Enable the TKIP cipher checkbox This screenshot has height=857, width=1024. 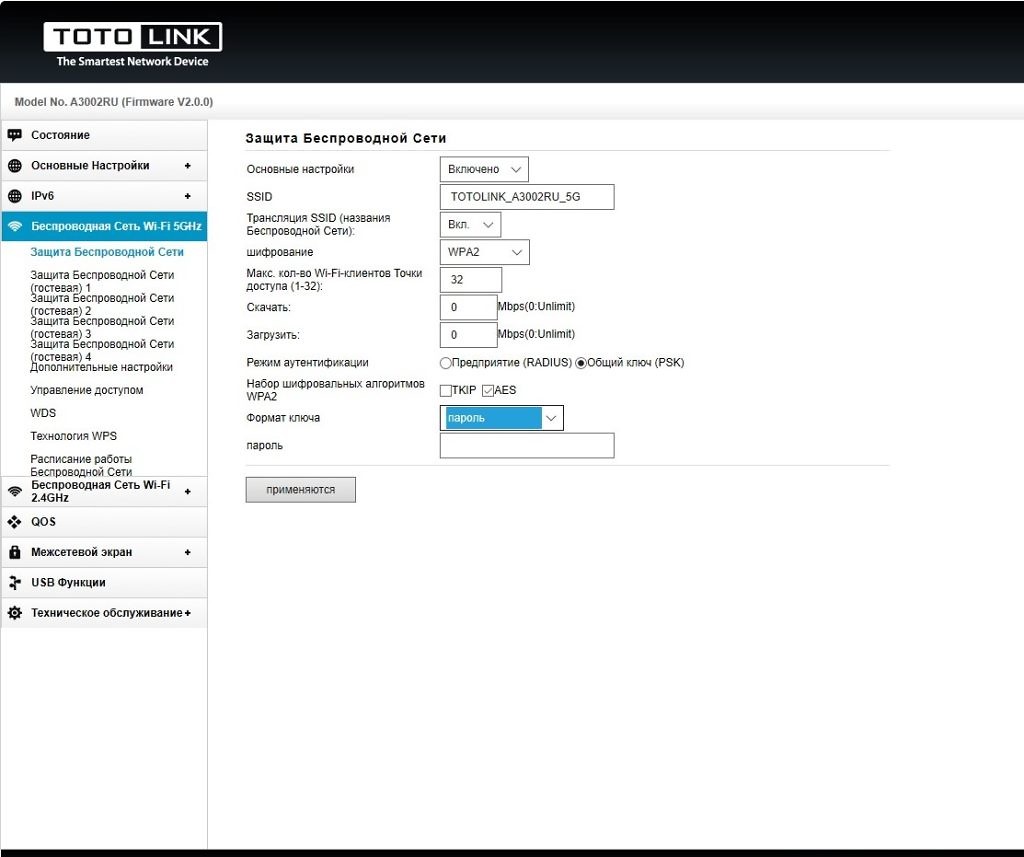point(445,391)
